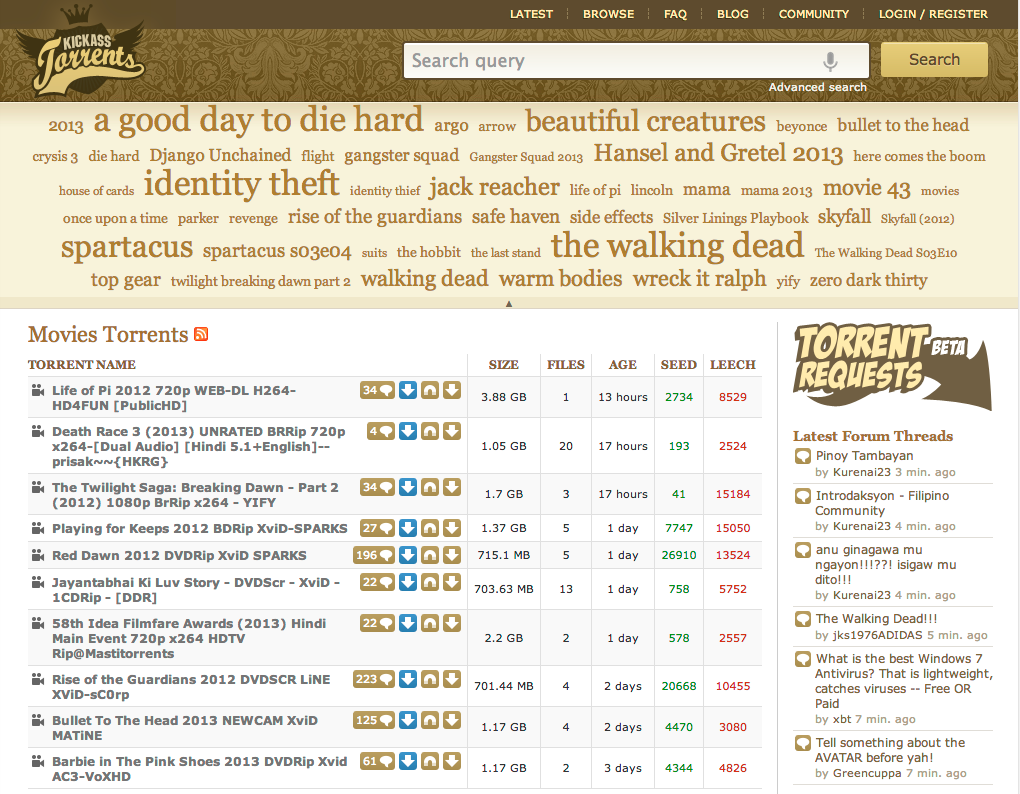1020x794 pixels.
Task: Collapse the tag cloud using the small triangle
Action: (509, 303)
